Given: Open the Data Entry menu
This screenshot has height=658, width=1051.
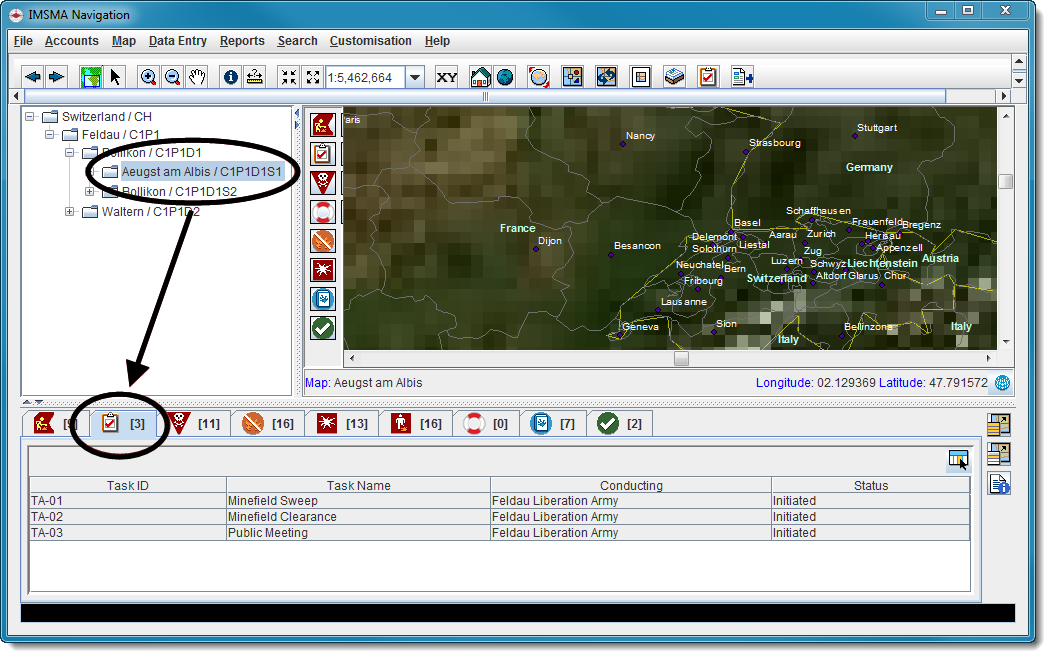Looking at the screenshot, I should [x=177, y=41].
